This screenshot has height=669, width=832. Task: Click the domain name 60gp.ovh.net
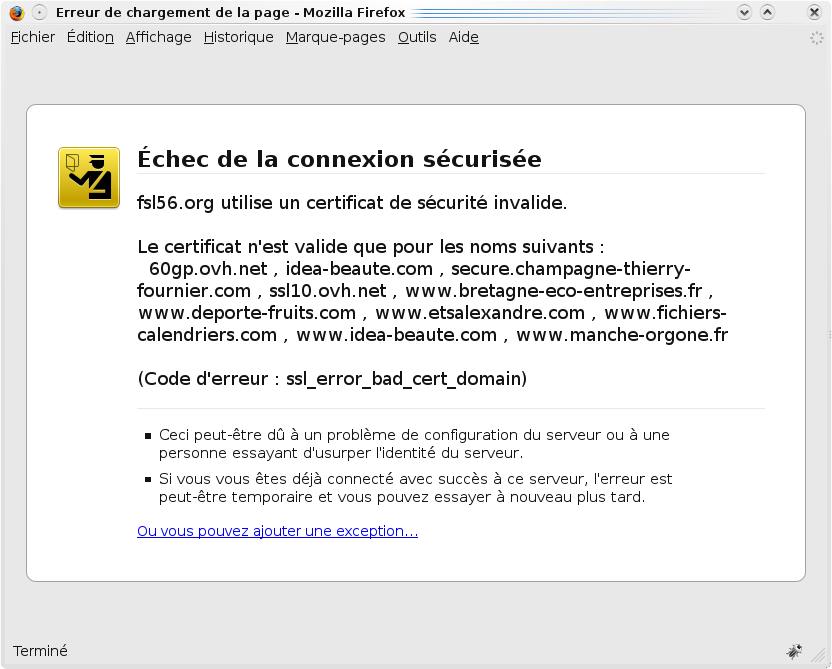coord(208,269)
